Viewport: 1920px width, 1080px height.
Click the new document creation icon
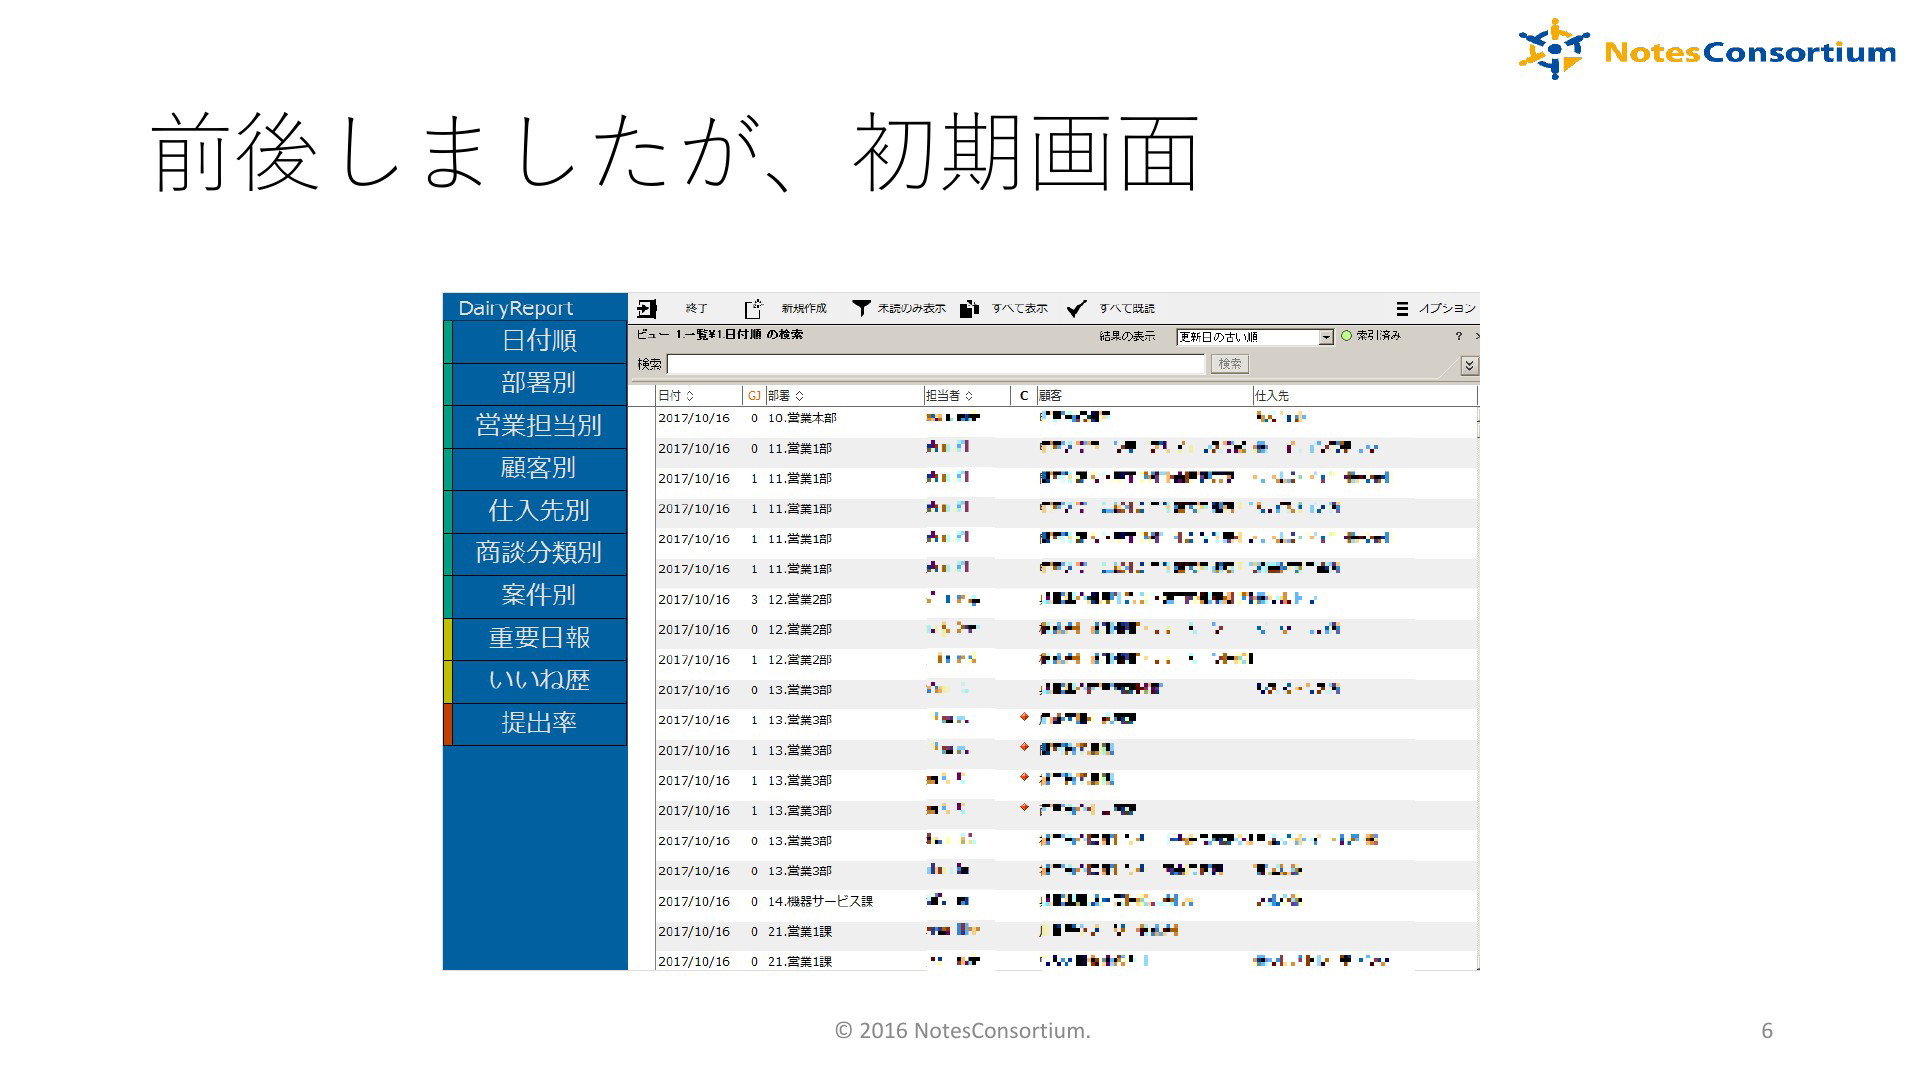pos(753,309)
